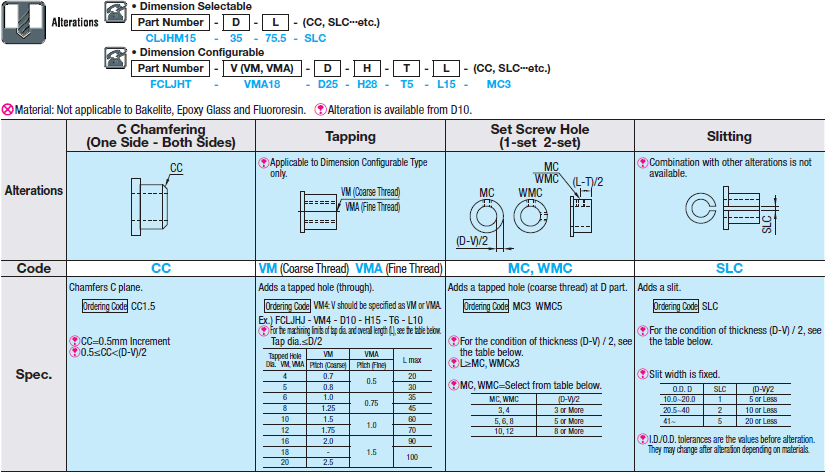Click the example value FCLJHT
825x472 pixels.
coord(170,84)
